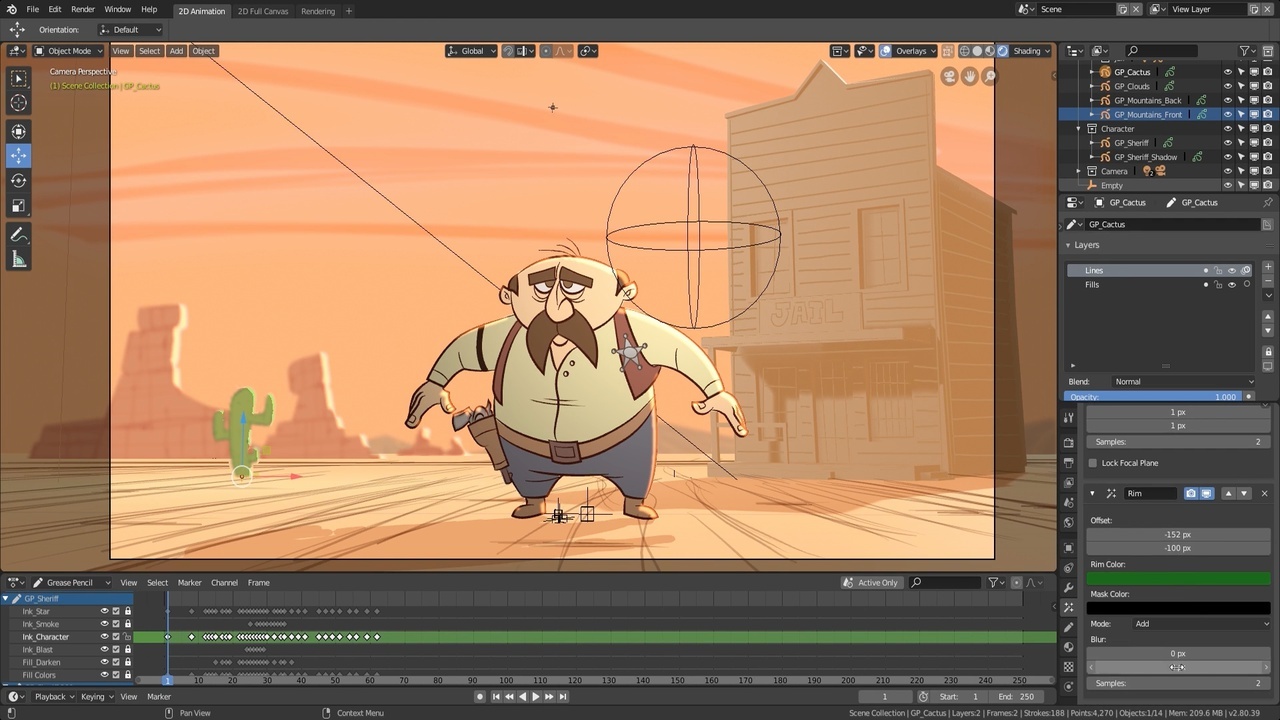Screen dimensions: 1280x720
Task: Activate the Box Select tool
Action: coord(17,76)
